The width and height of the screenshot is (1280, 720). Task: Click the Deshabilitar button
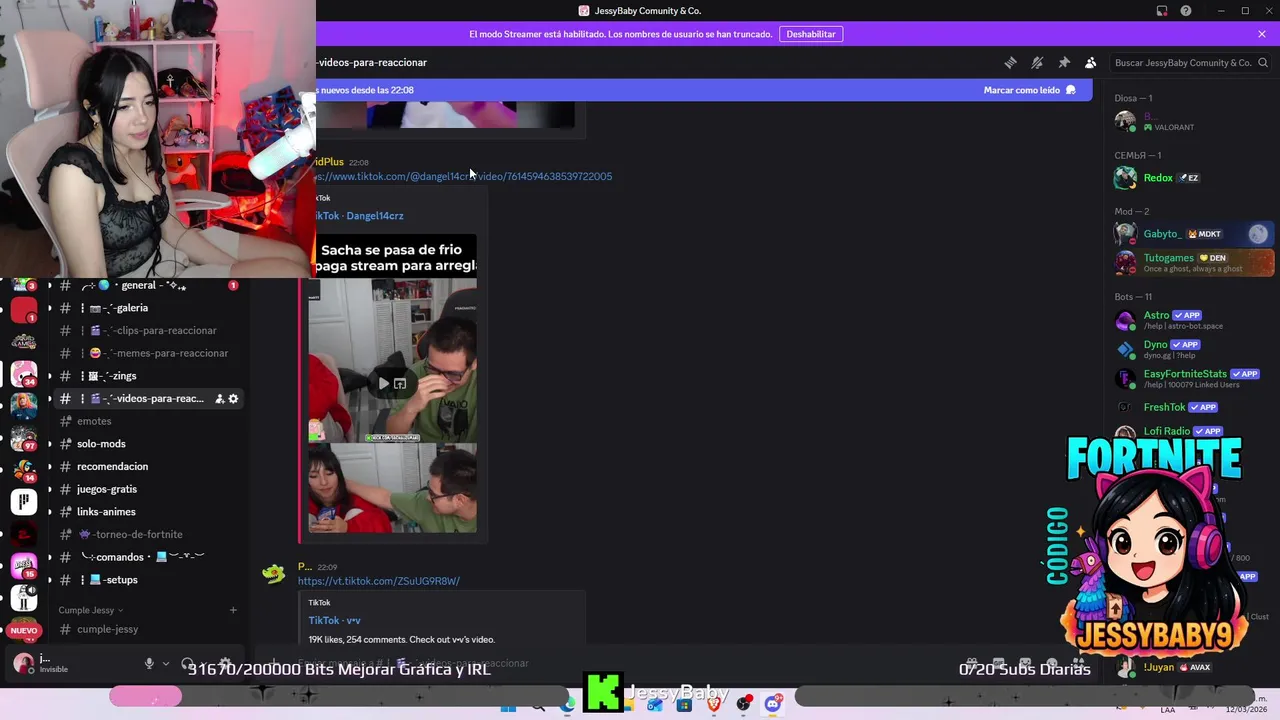pyautogui.click(x=811, y=34)
